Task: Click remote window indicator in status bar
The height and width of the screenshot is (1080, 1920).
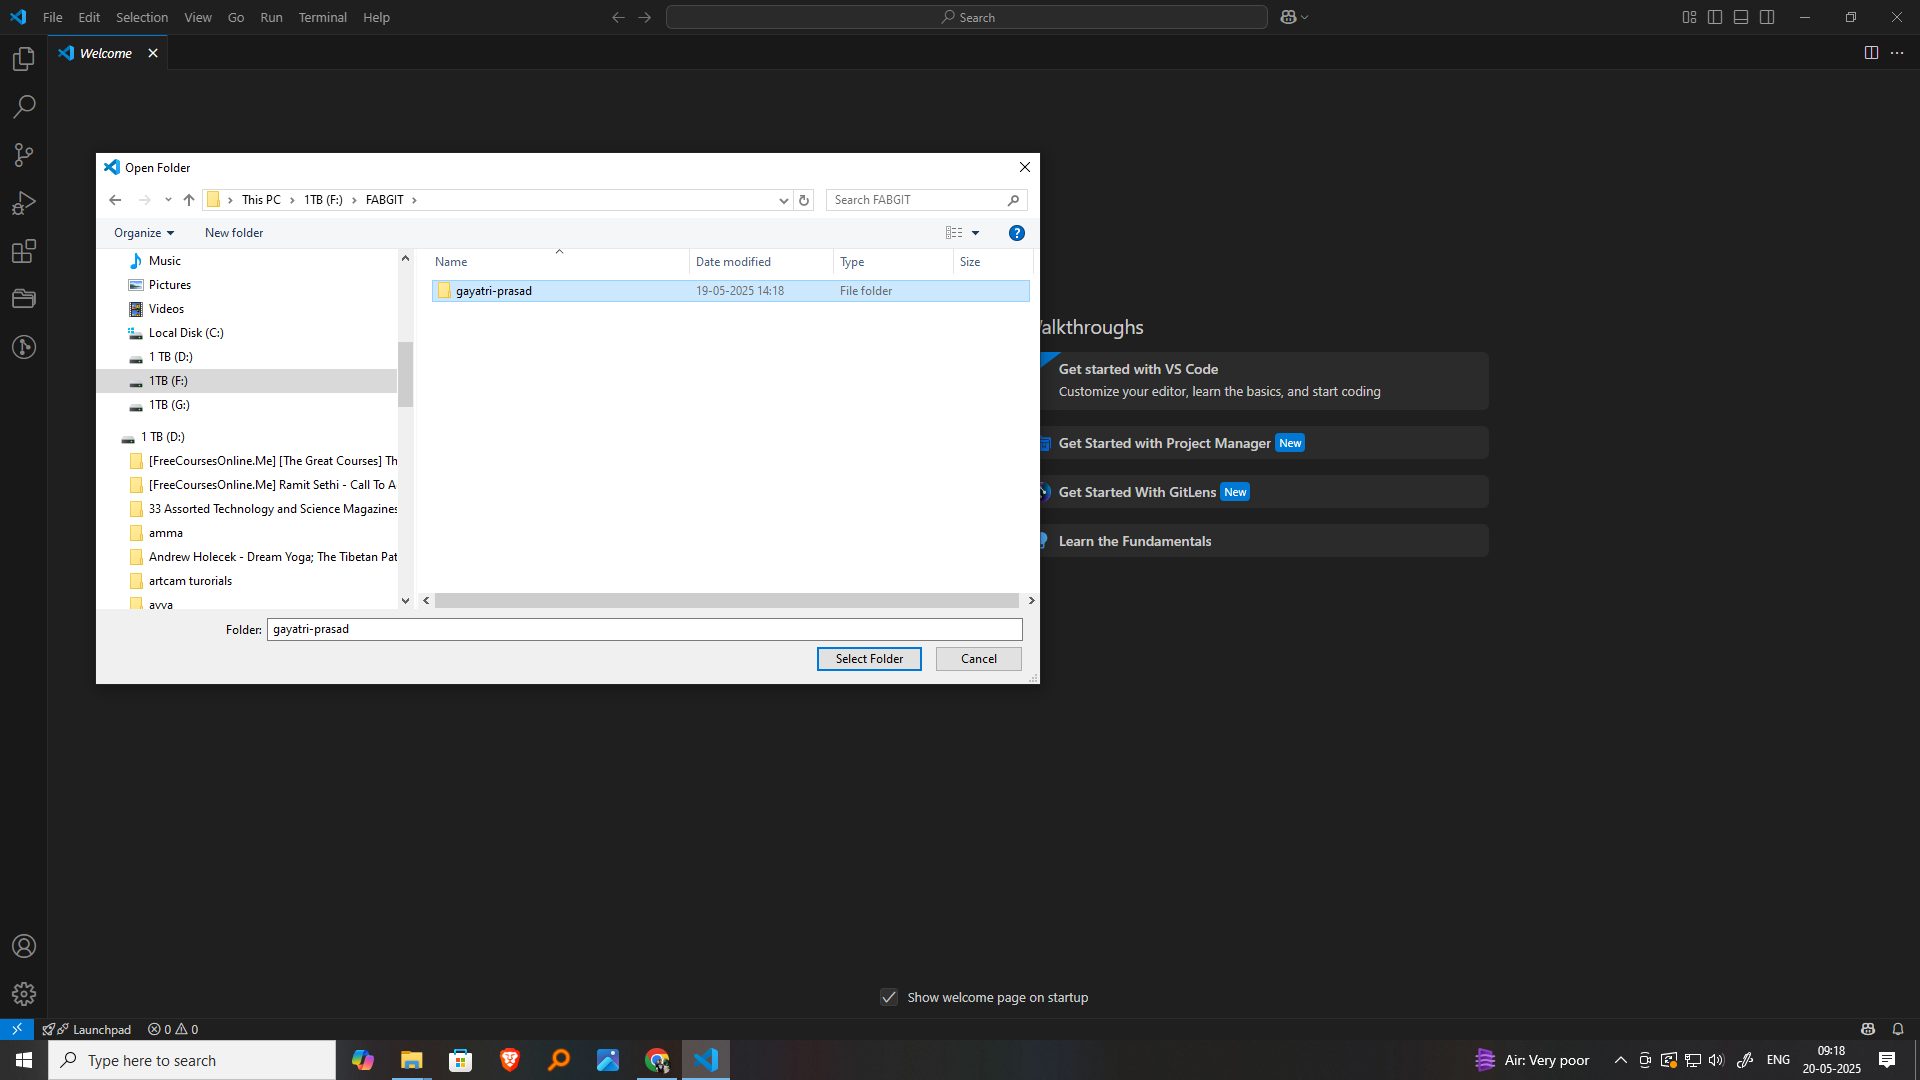Action: point(17,1029)
